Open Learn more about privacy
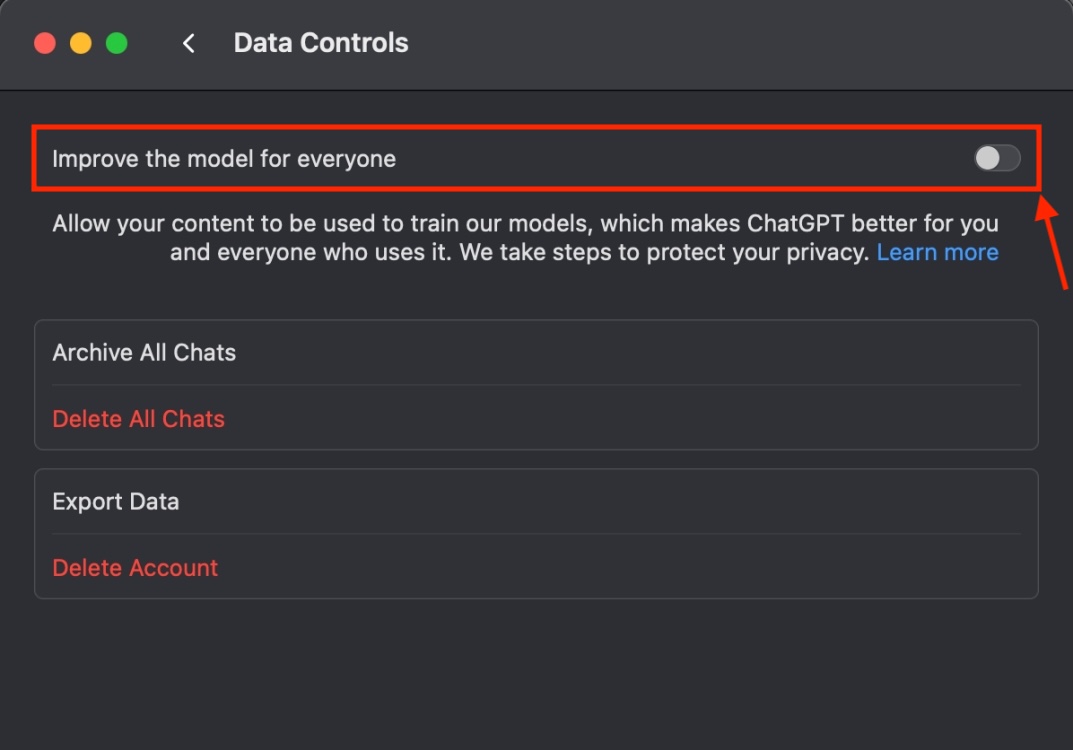This screenshot has width=1073, height=750. (937, 252)
